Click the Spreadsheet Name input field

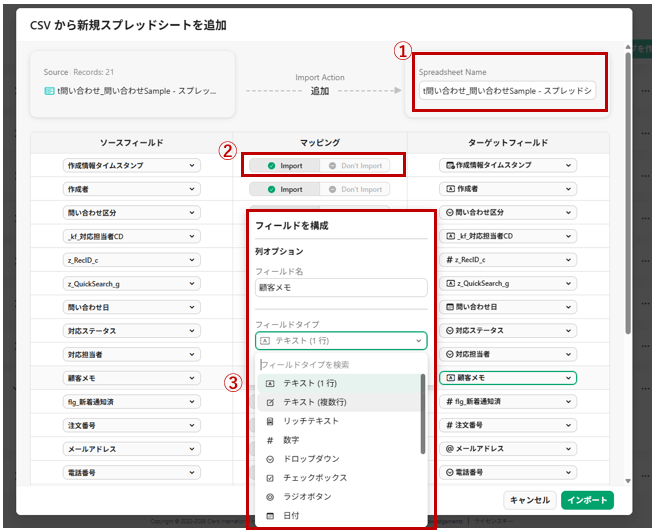point(507,91)
